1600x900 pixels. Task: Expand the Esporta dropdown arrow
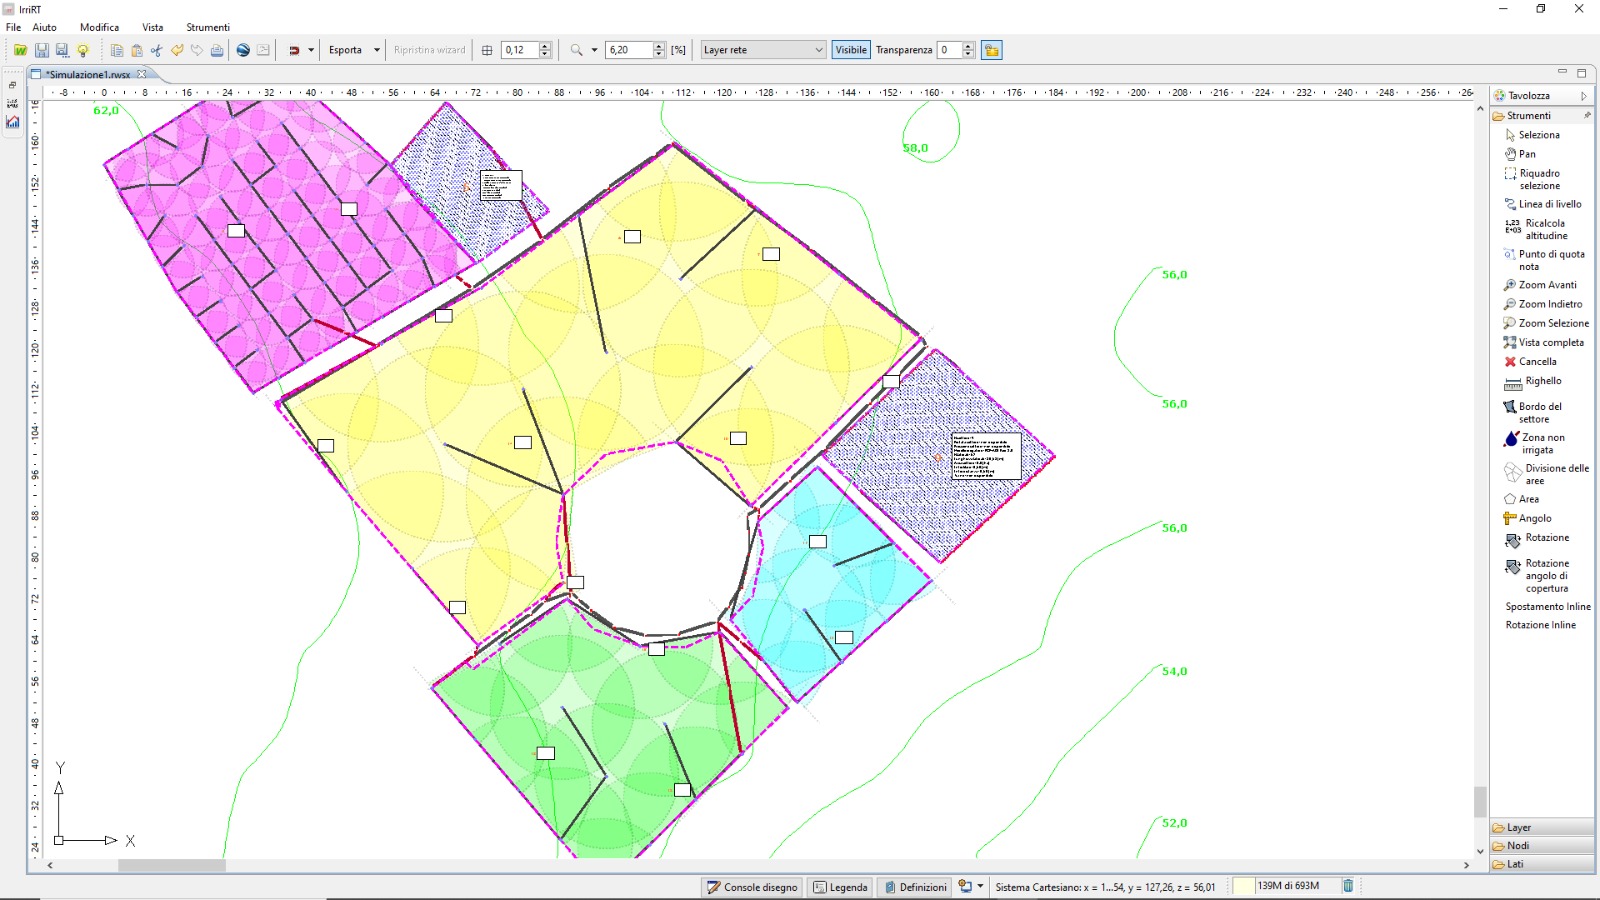[377, 50]
